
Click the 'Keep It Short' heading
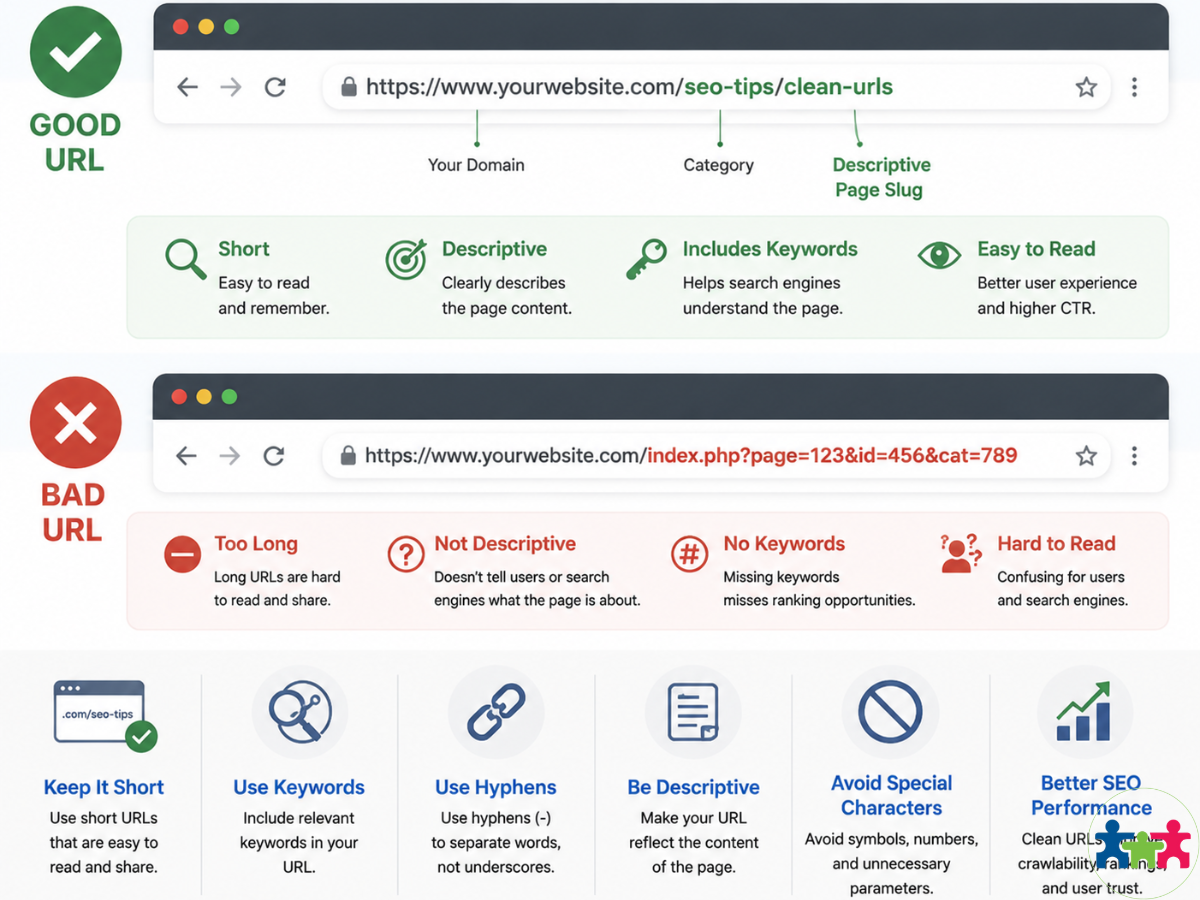pyautogui.click(x=104, y=787)
